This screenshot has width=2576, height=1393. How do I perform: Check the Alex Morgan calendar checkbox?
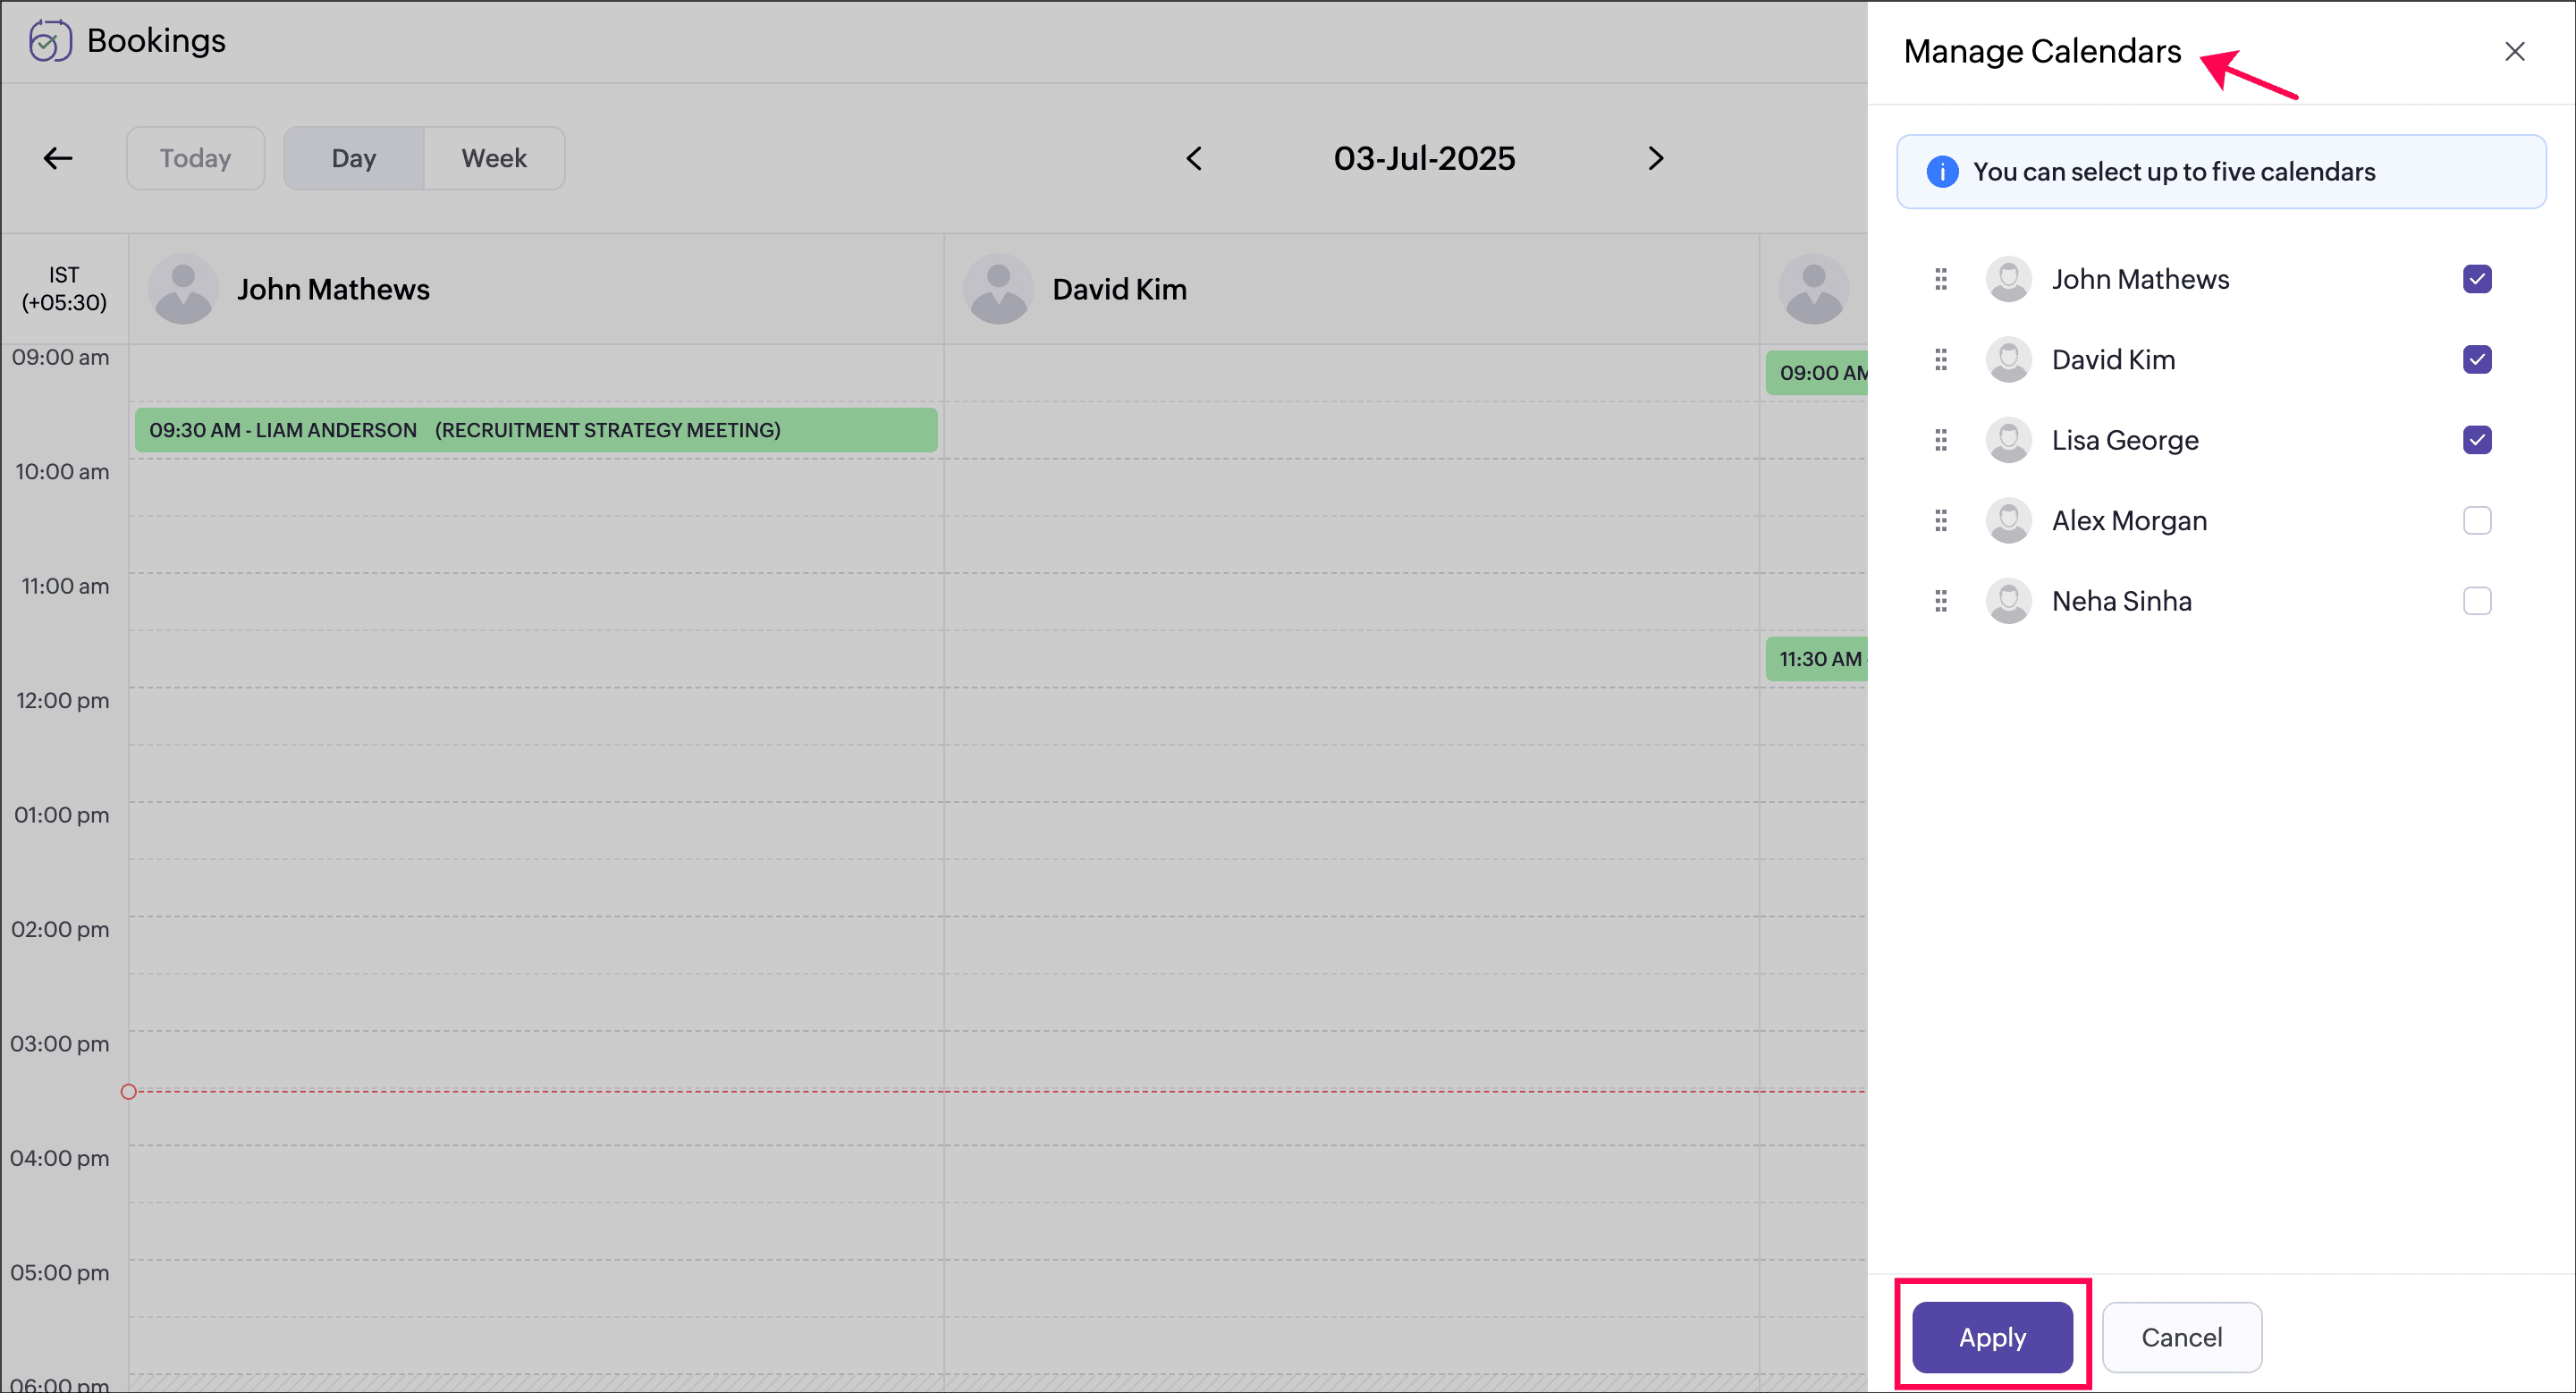[x=2477, y=520]
